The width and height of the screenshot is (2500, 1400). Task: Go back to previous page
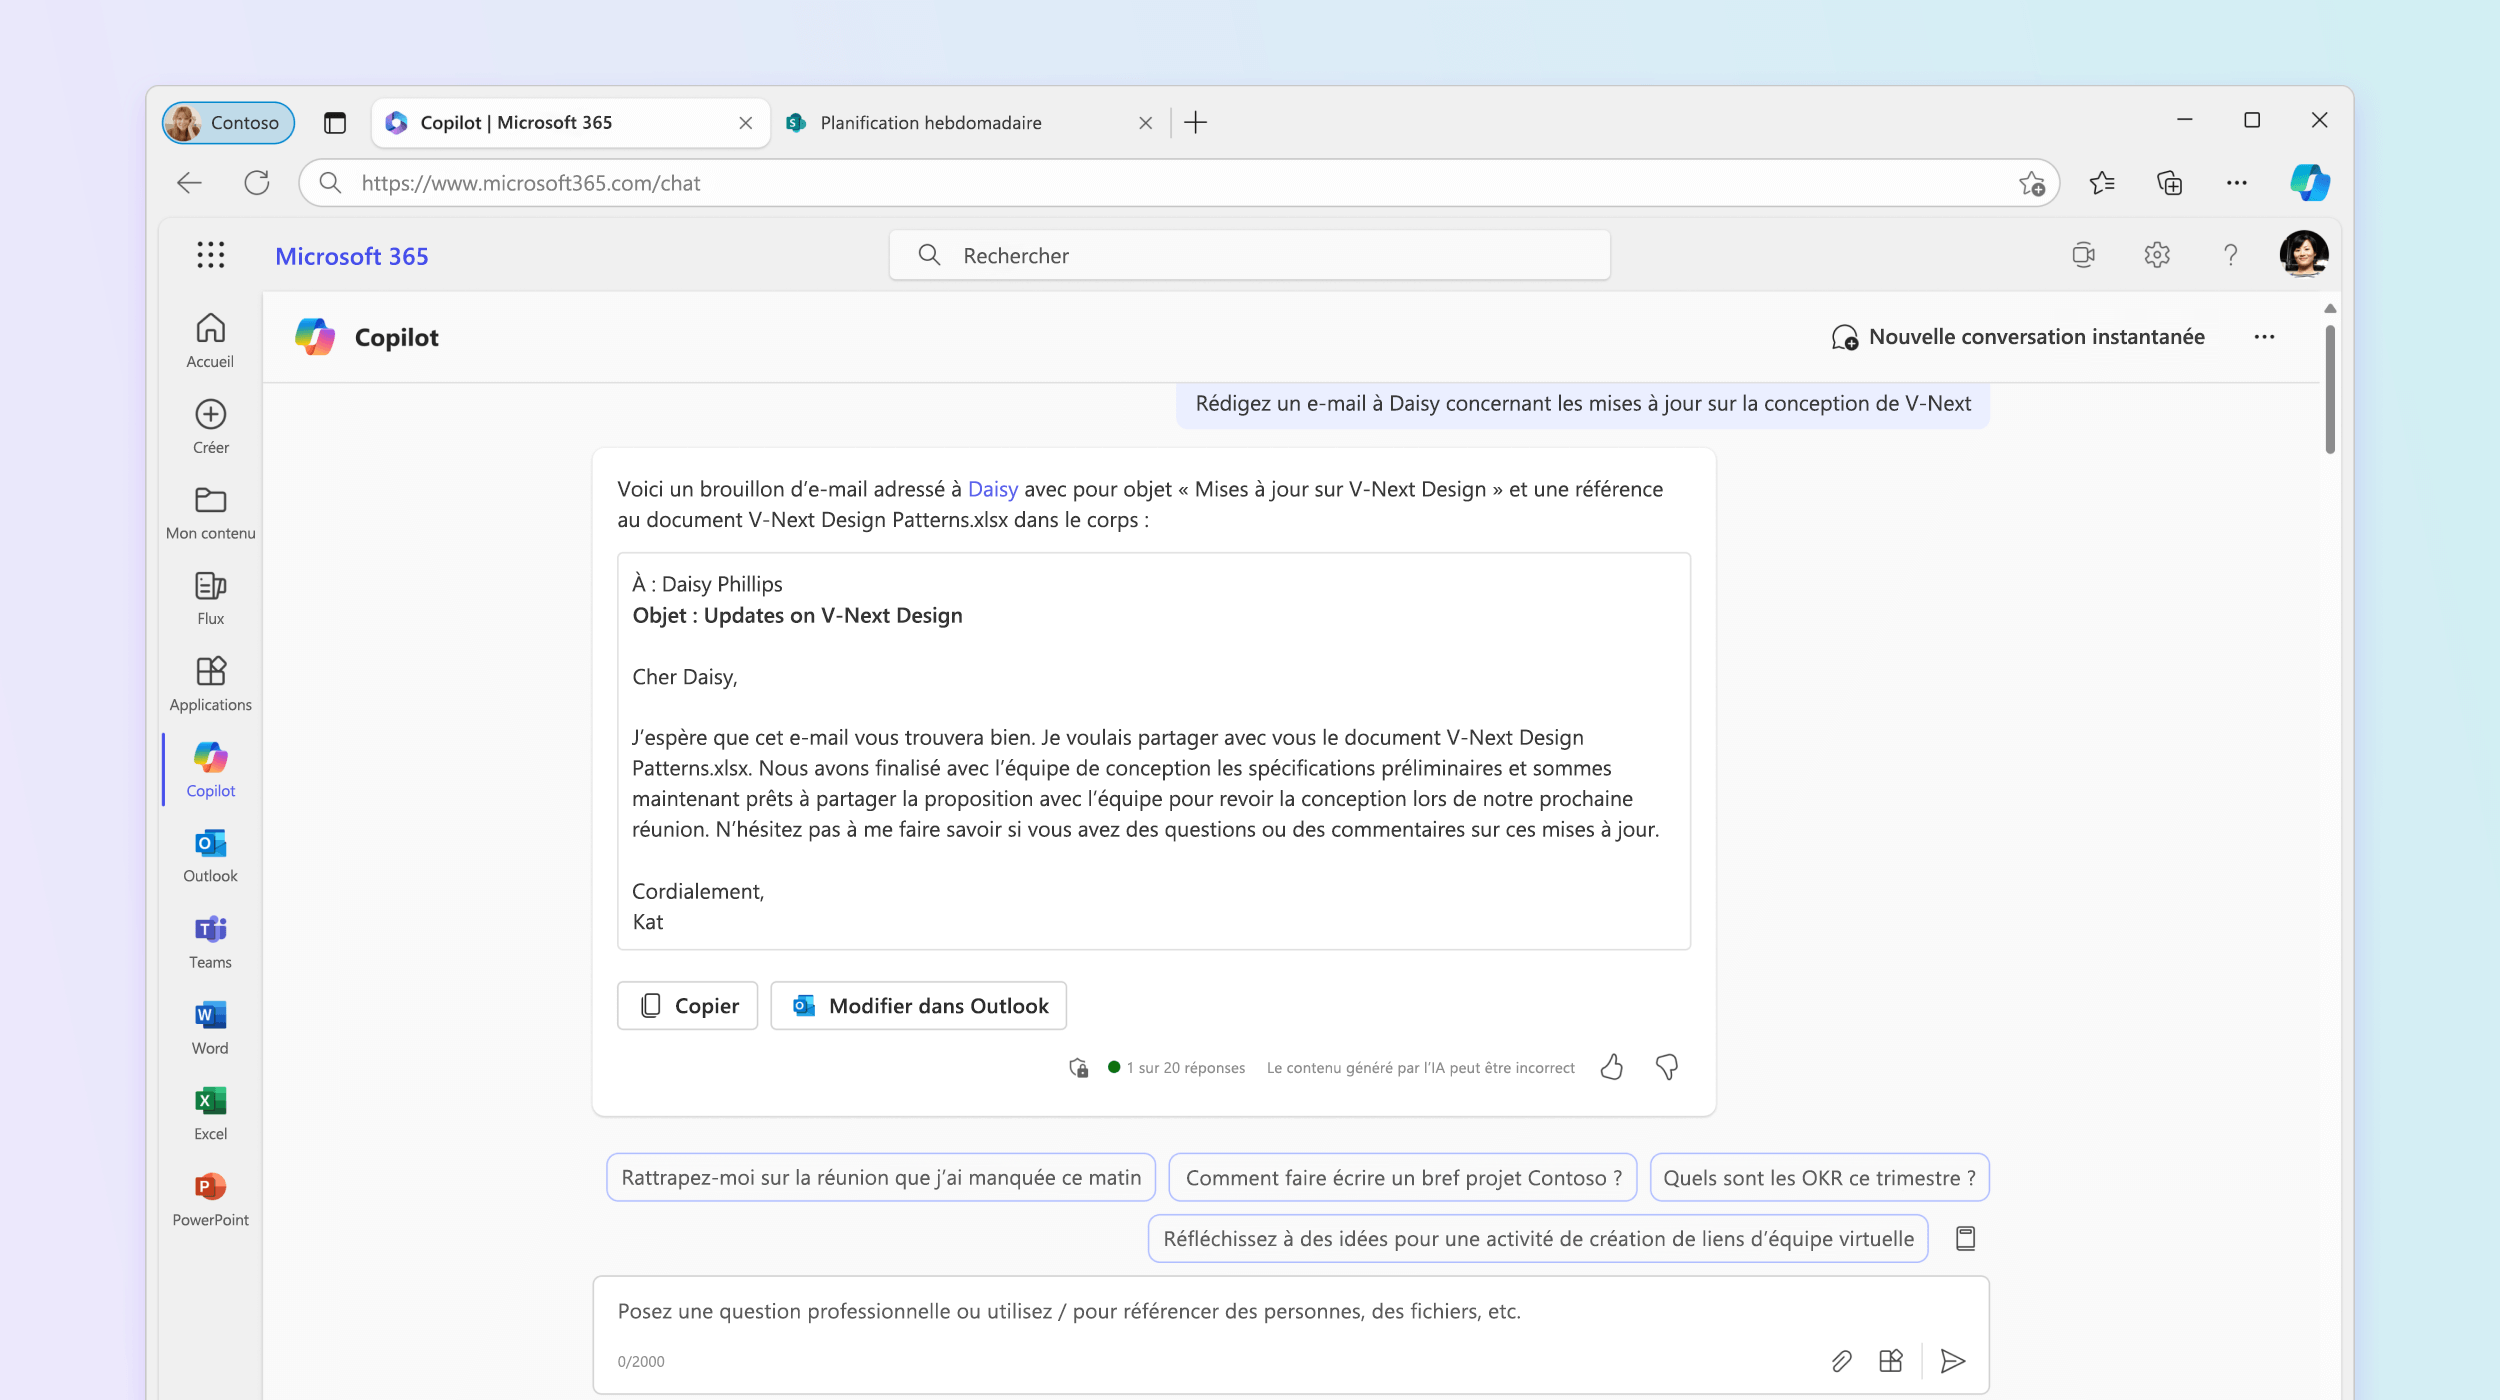click(x=189, y=183)
